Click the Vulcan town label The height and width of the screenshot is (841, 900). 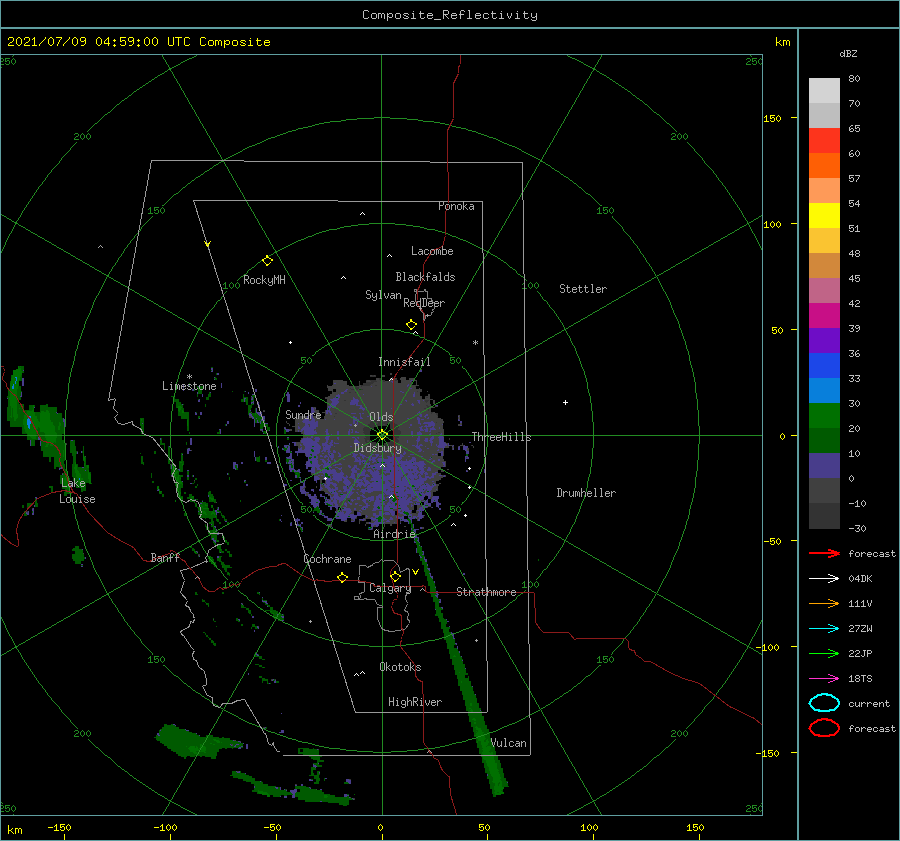pos(508,742)
